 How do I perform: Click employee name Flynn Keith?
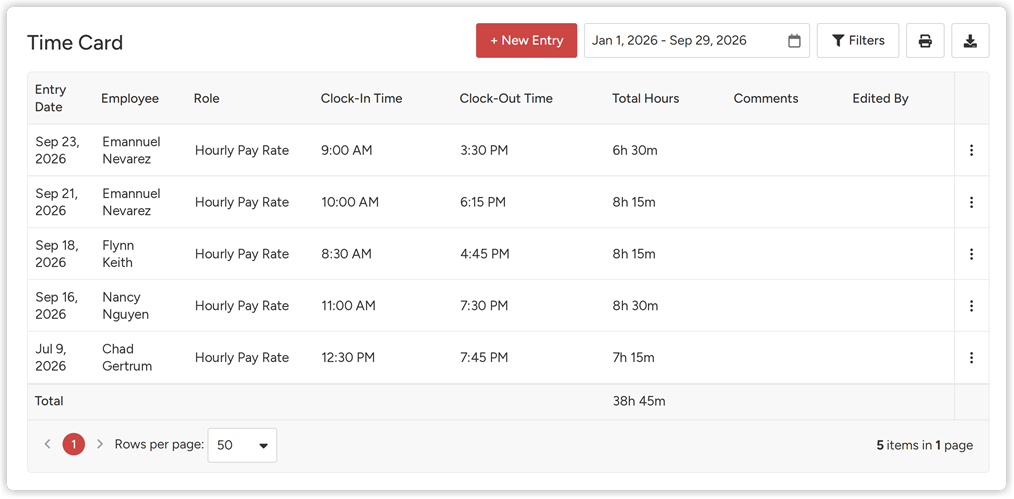tap(118, 254)
